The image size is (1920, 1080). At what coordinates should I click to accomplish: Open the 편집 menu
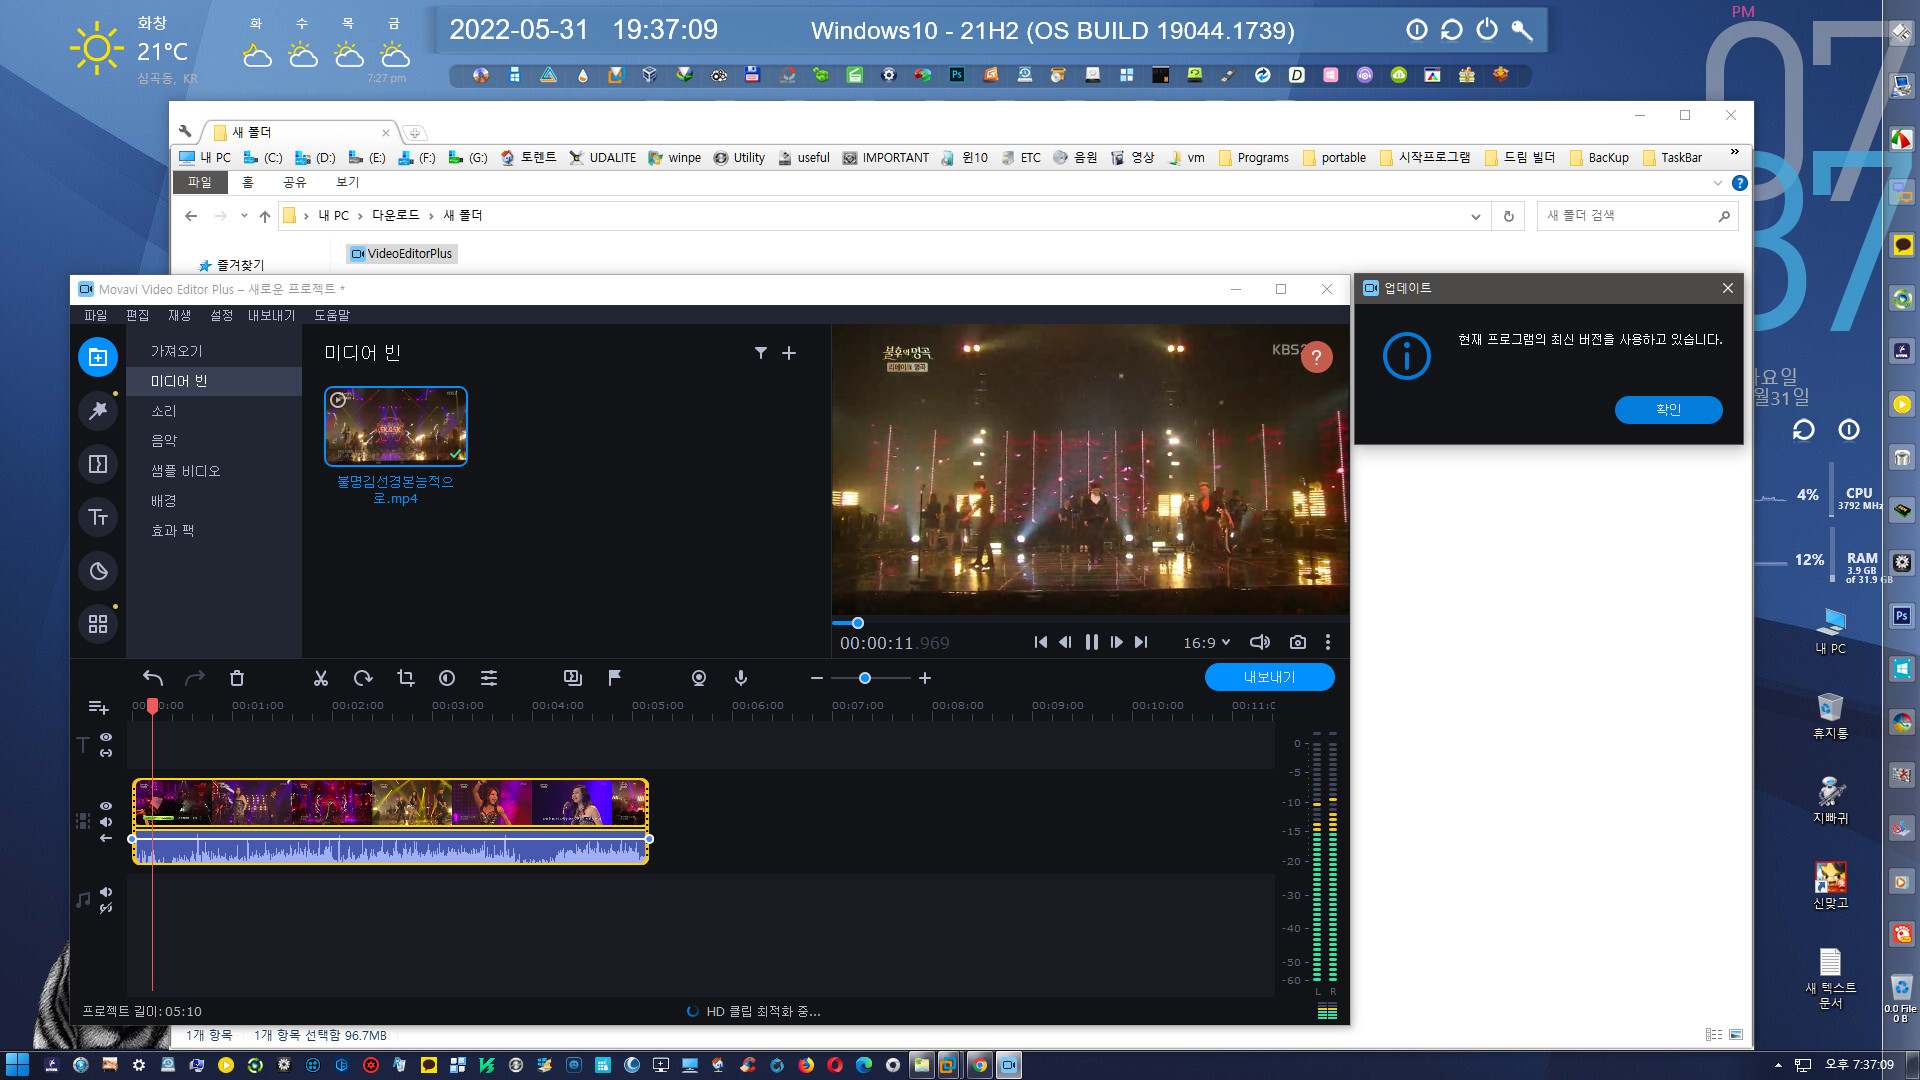click(137, 315)
